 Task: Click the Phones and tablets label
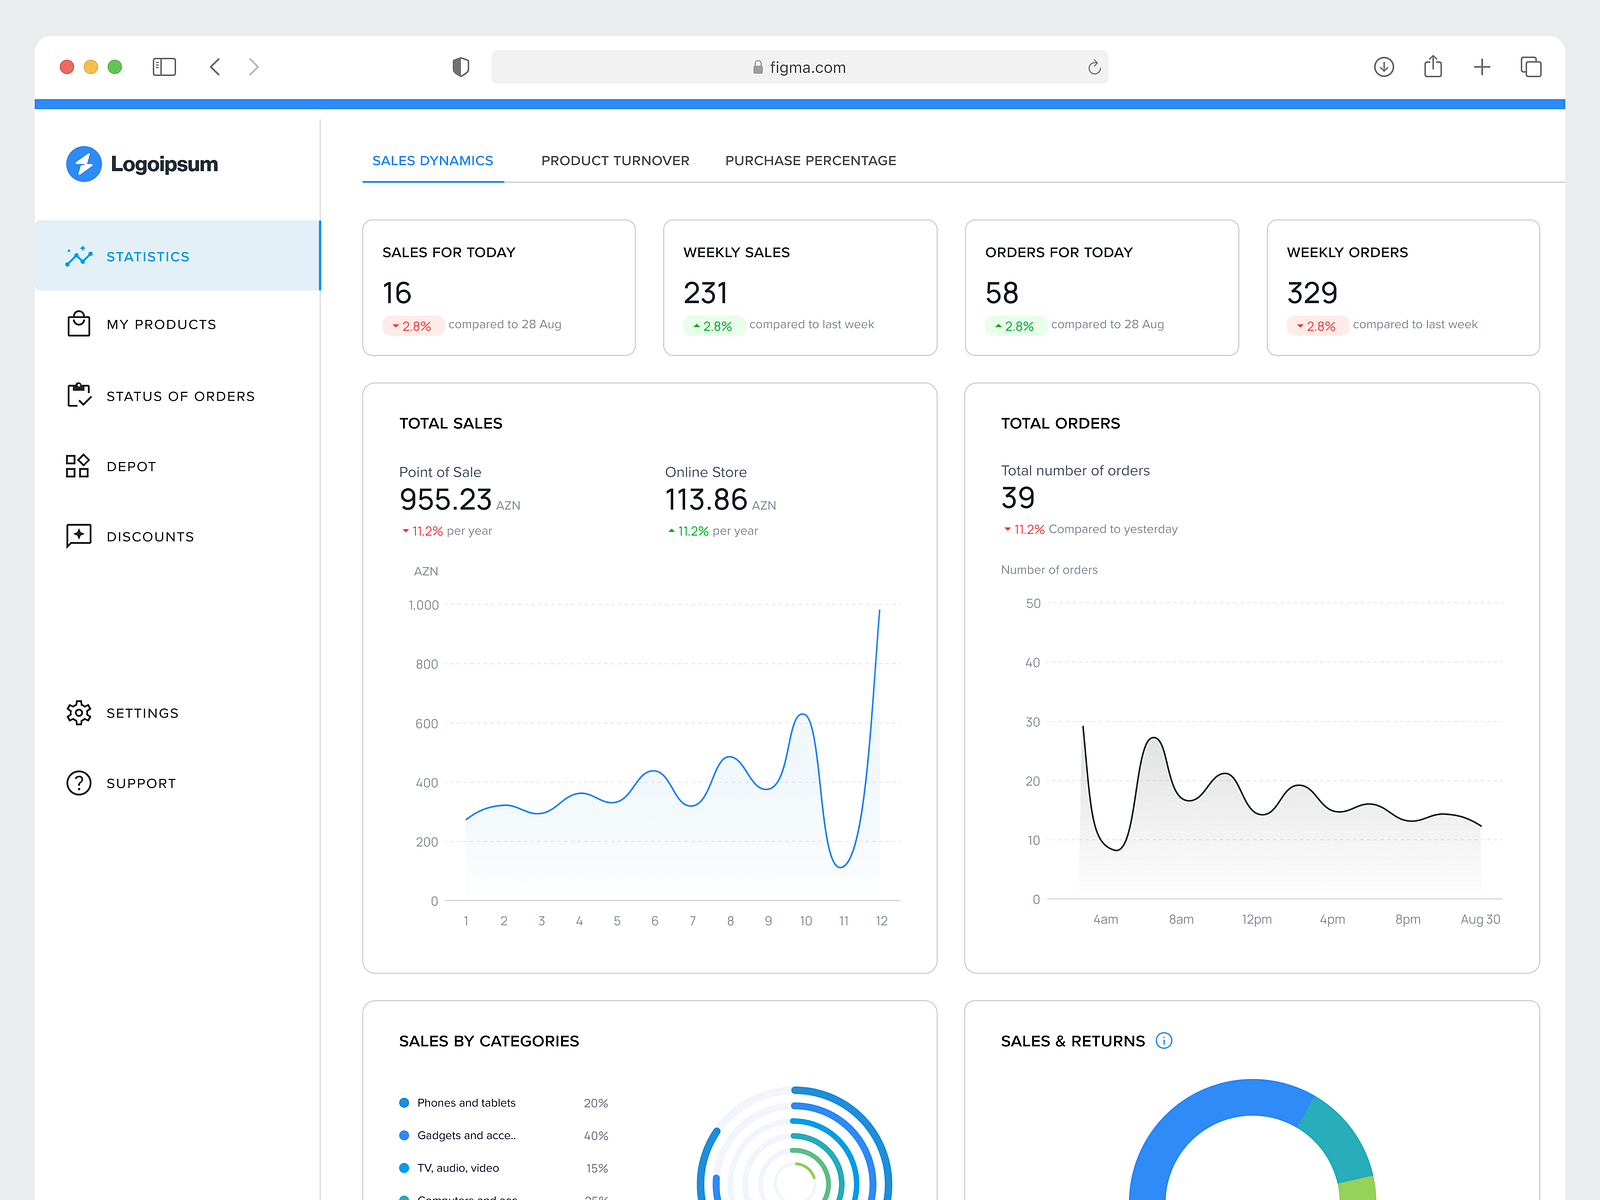[466, 1103]
